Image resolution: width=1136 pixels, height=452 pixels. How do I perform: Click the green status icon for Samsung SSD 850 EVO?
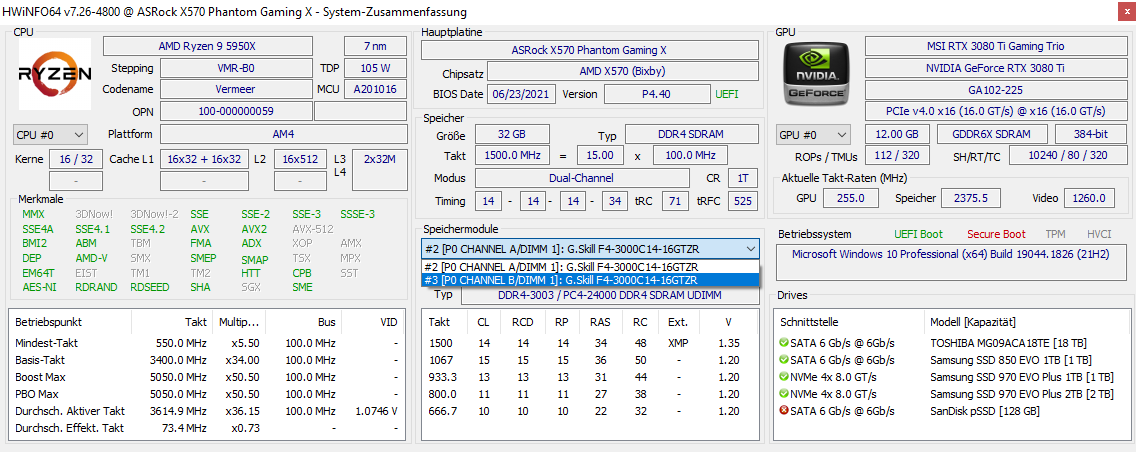click(784, 359)
